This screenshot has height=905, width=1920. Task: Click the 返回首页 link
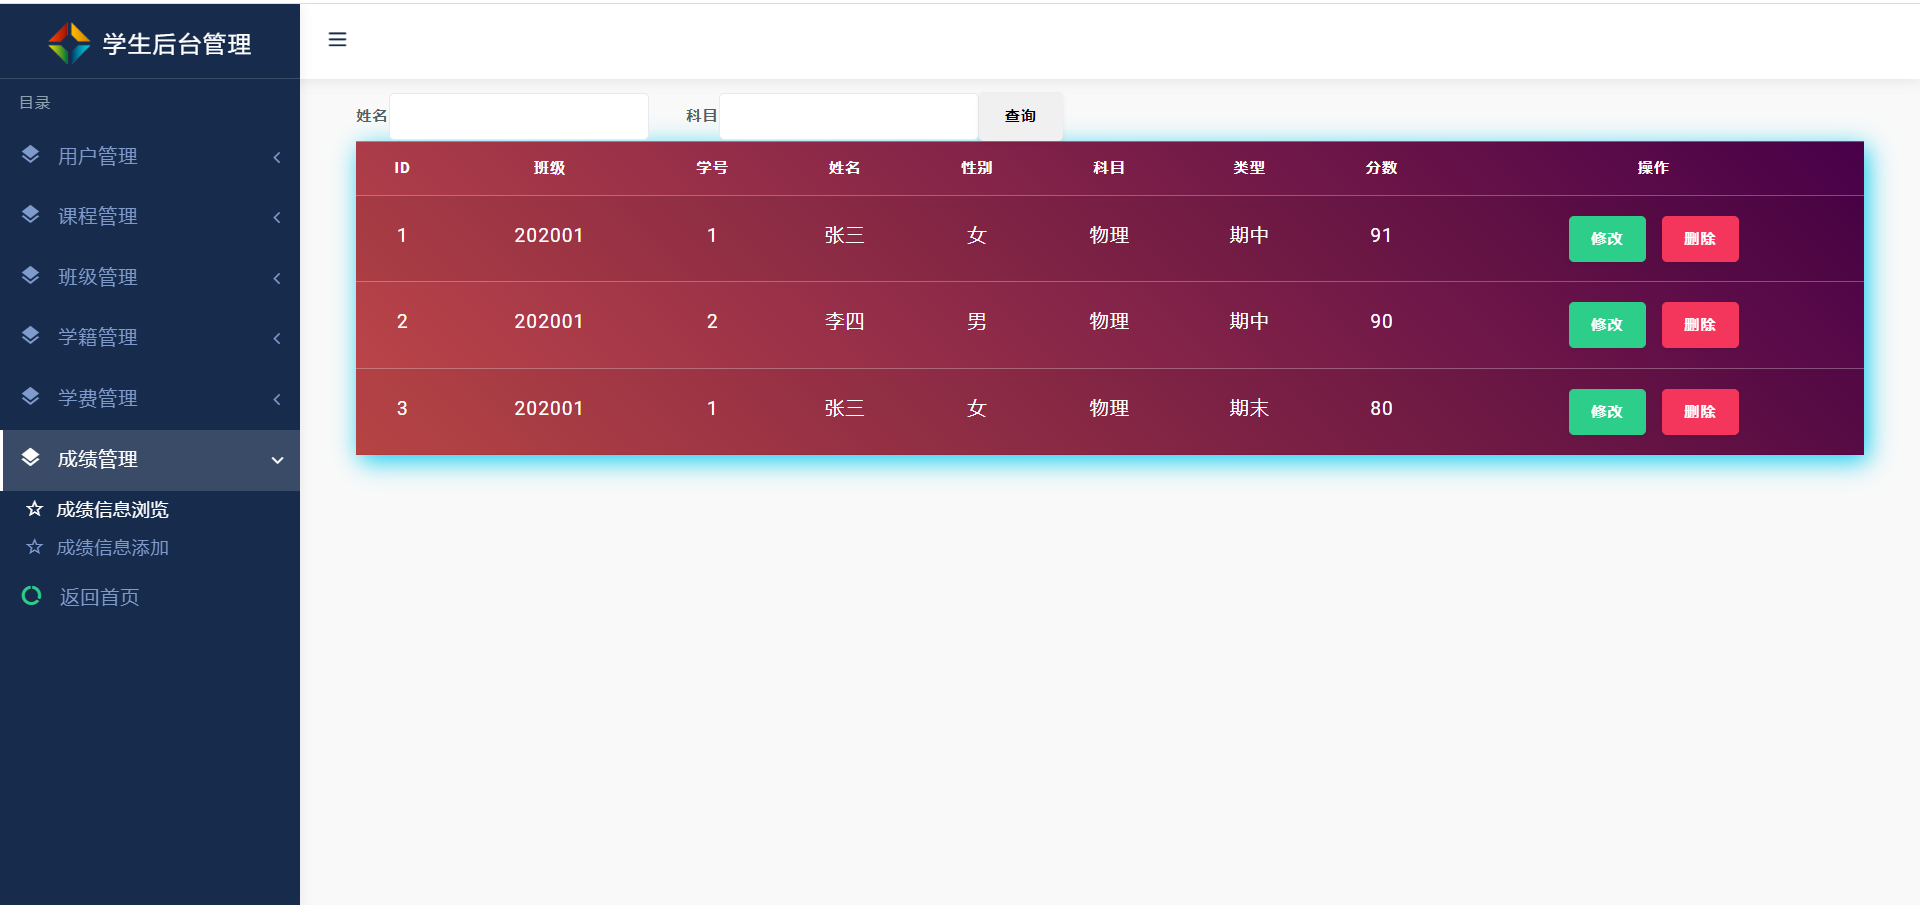click(99, 597)
